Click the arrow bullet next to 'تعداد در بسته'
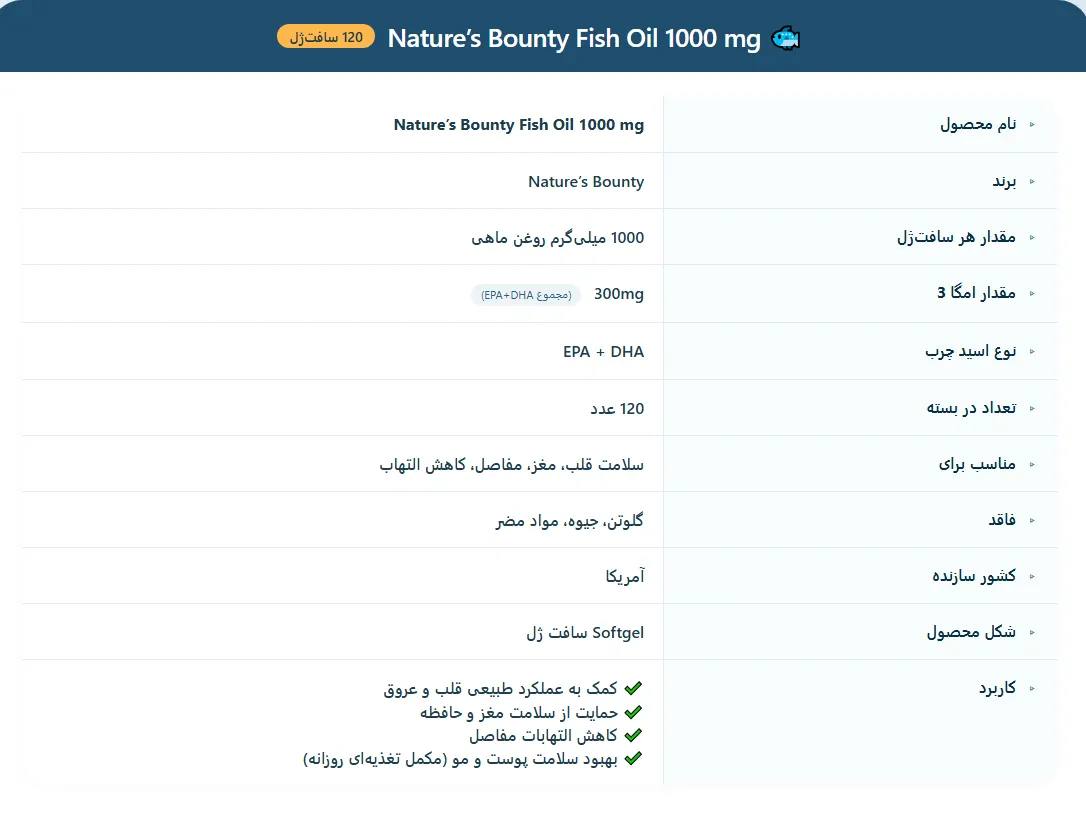The height and width of the screenshot is (814, 1086). tap(1032, 409)
